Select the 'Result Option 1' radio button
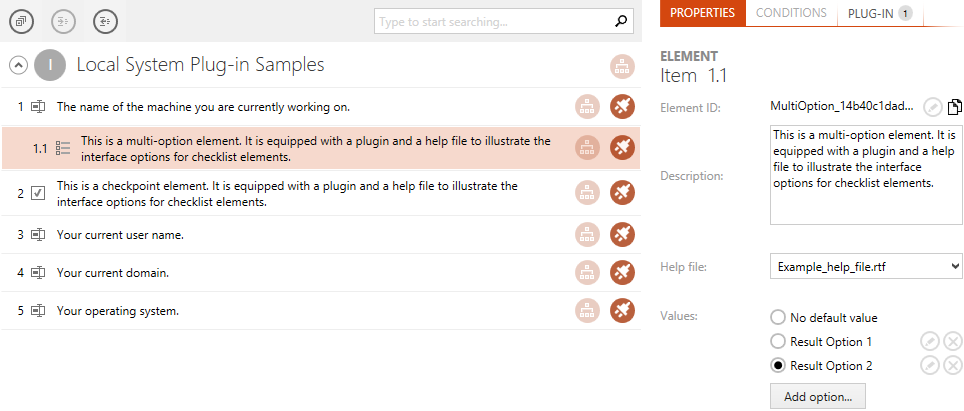The height and width of the screenshot is (411, 964). [778, 342]
